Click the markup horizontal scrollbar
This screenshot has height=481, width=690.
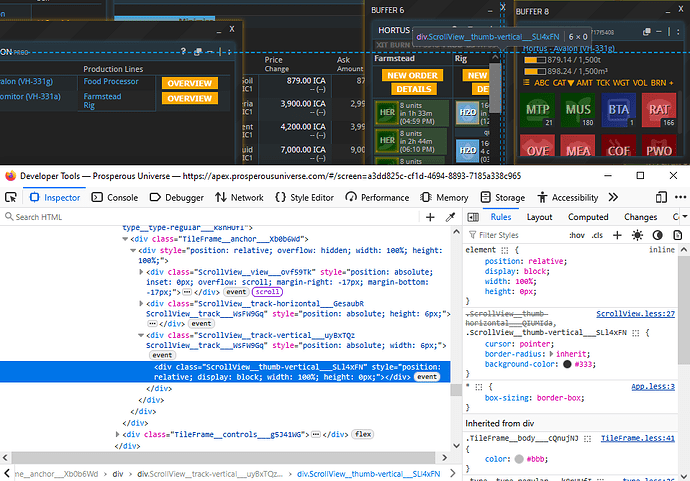224,457
